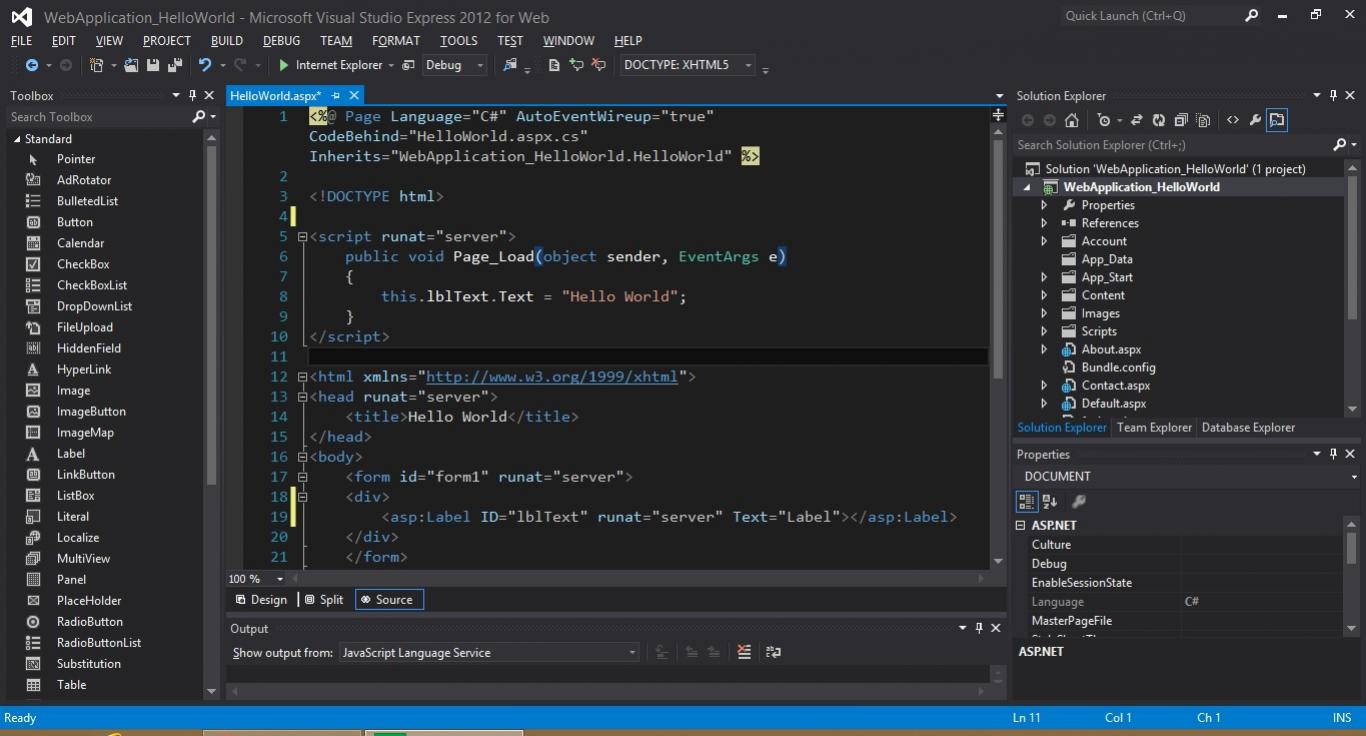Click the Home icon in Solution Explorer
The height and width of the screenshot is (736, 1366).
click(1071, 120)
